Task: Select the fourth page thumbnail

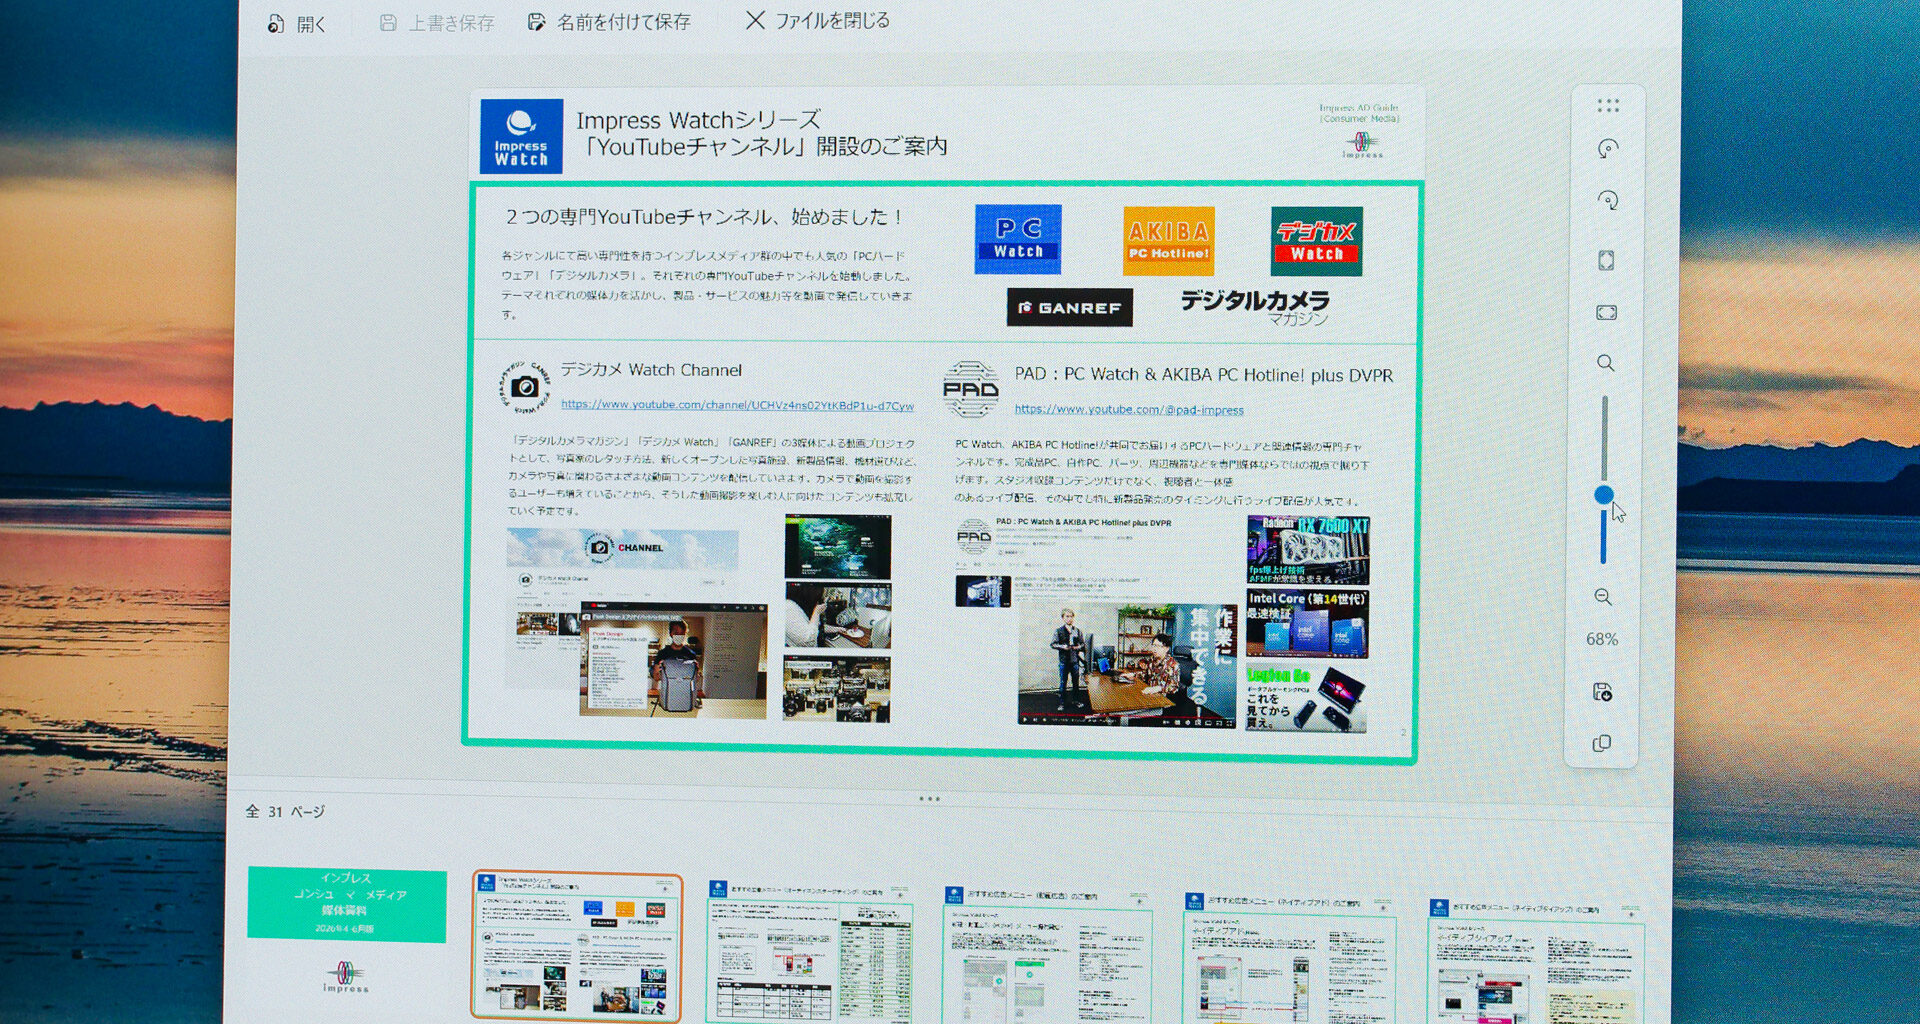Action: (1048, 954)
